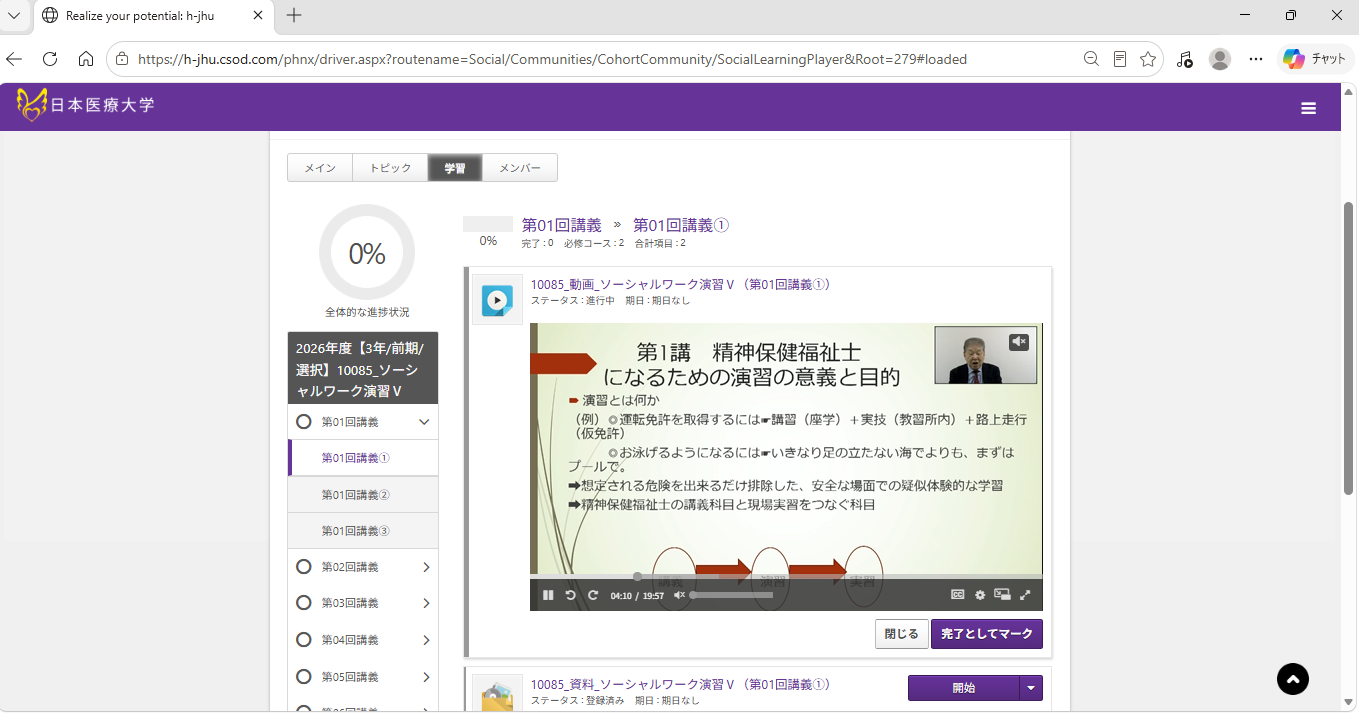This screenshot has height=715, width=1359.
Task: Click the 完了としてマーク button
Action: pos(987,634)
